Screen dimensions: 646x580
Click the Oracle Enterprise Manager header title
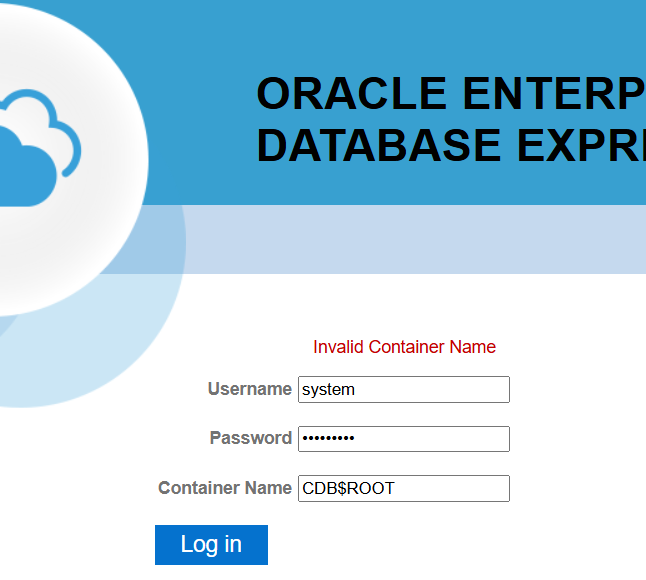point(451,119)
